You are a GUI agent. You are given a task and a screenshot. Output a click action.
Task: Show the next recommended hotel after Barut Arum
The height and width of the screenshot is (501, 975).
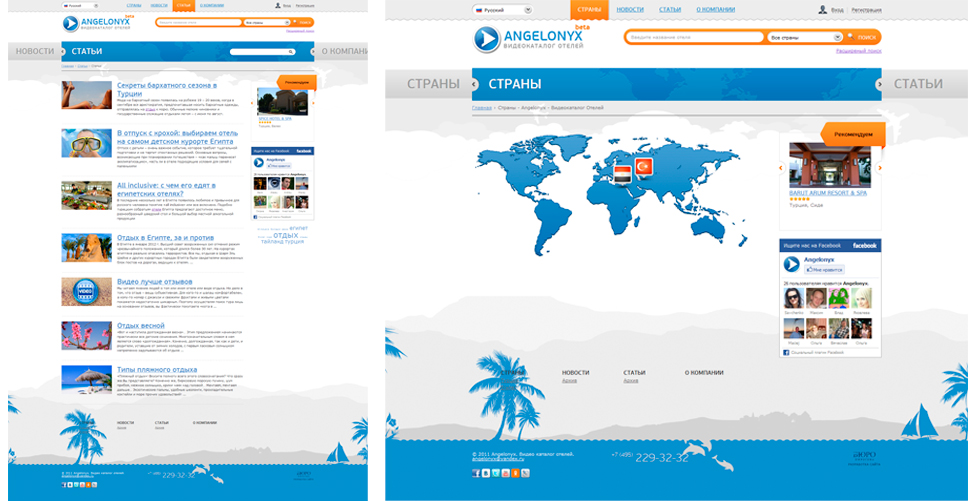[879, 167]
